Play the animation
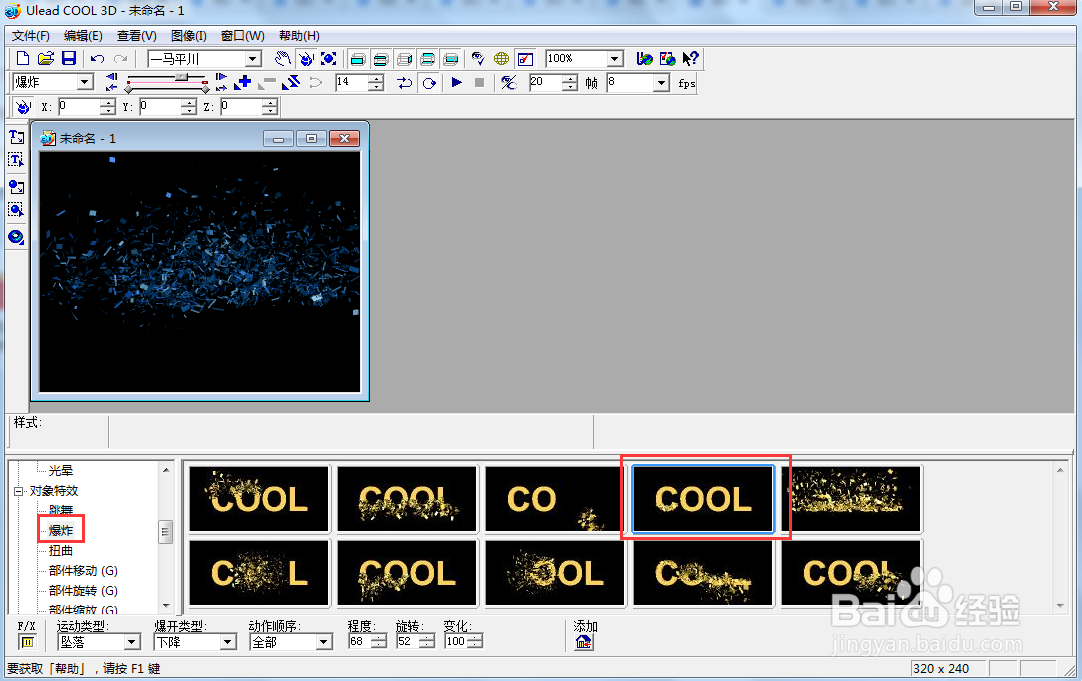The image size is (1082, 681). (456, 83)
